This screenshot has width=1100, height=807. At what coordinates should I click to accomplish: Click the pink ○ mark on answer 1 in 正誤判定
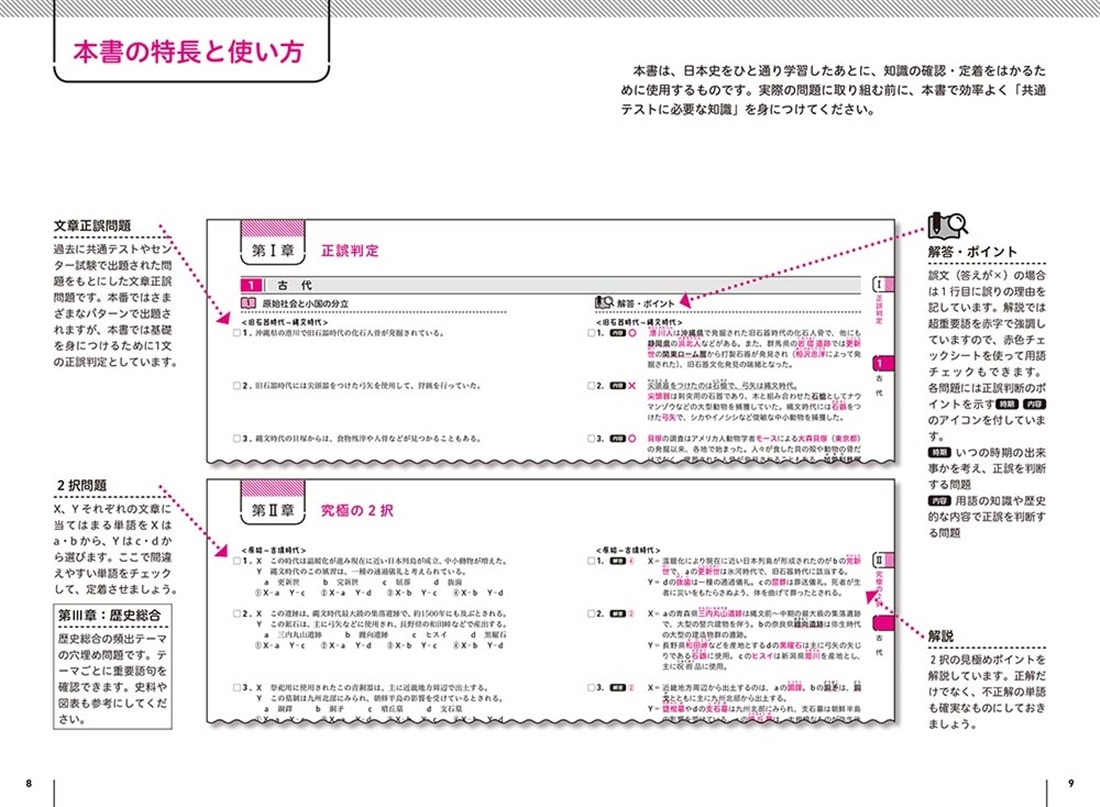pyautogui.click(x=632, y=333)
